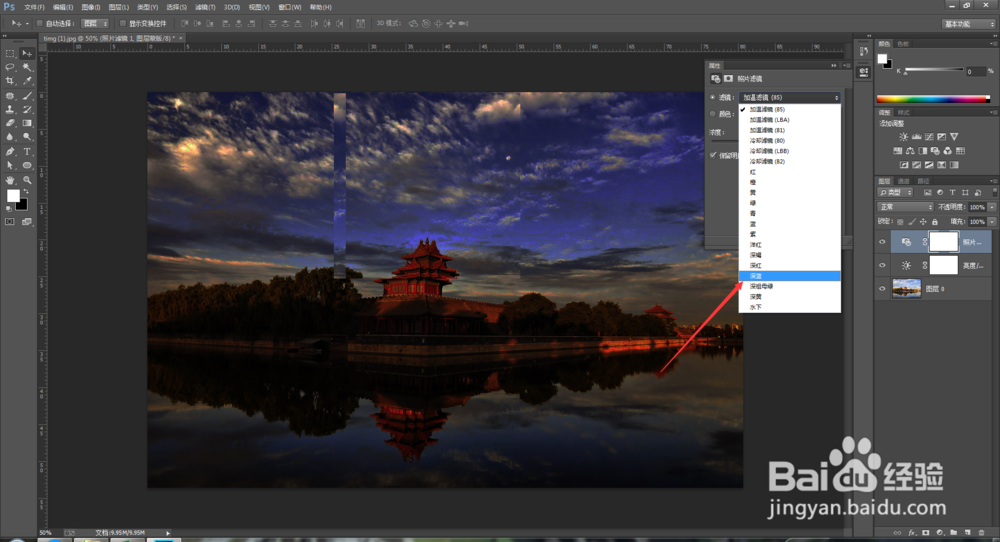Select the Ellipse shape tool

click(27, 165)
